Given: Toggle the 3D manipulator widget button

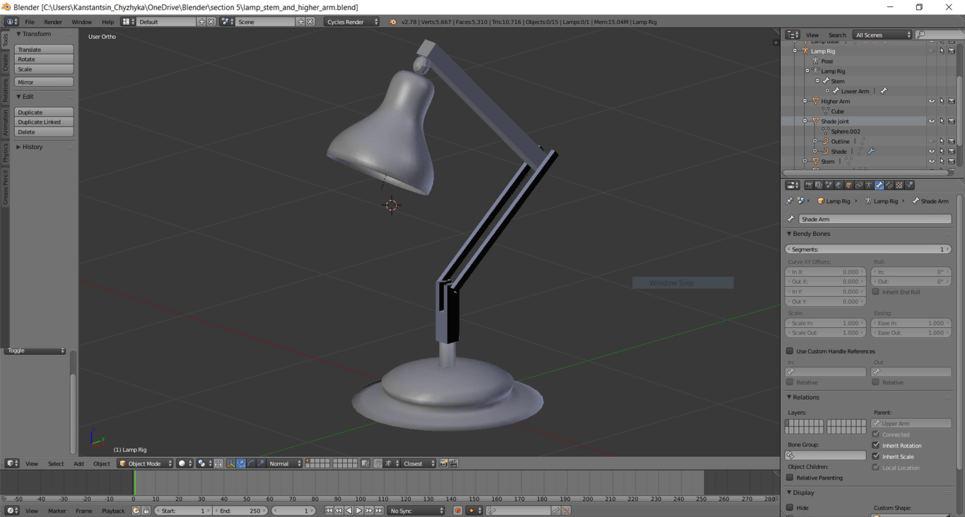Looking at the screenshot, I should [x=232, y=463].
